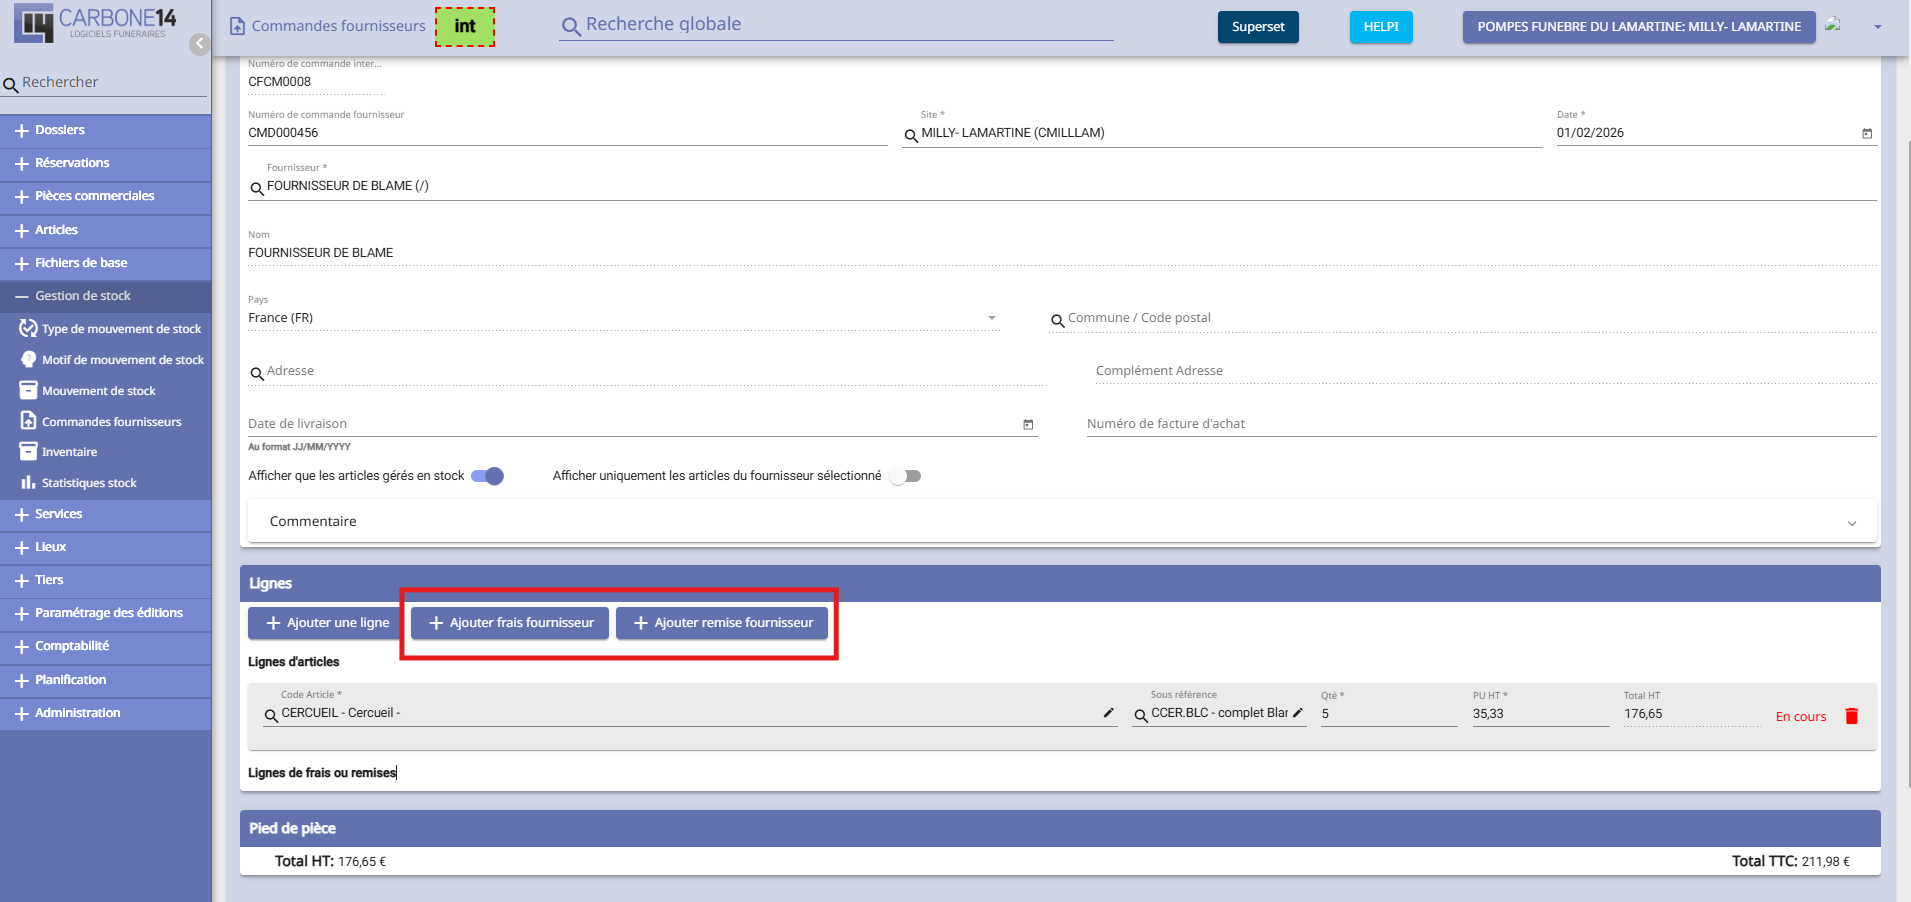Click the edit pencil beside CCER.BLC sous référence
The width and height of the screenshot is (1911, 902).
tap(1298, 713)
